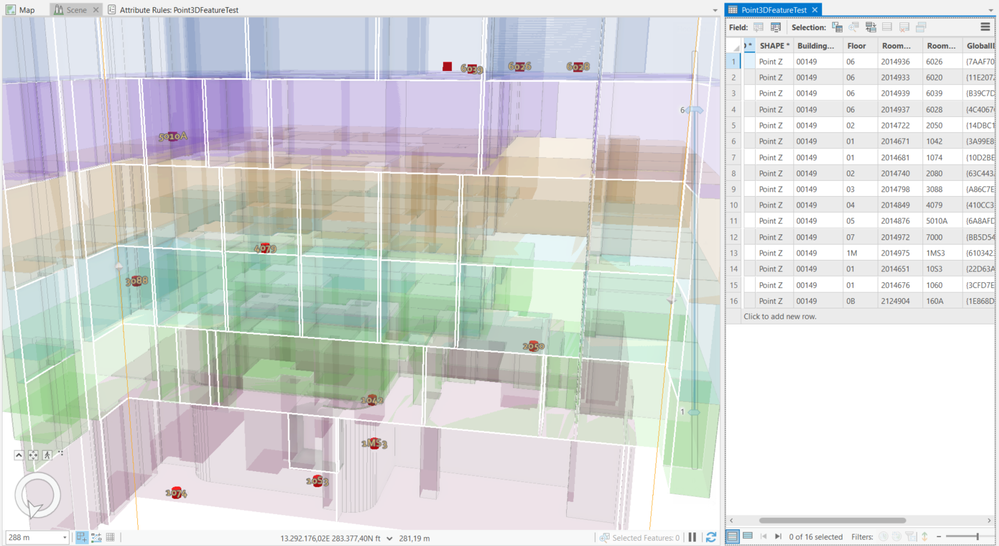
Task: Collapse the navigator with the up chevron
Action: click(18, 455)
